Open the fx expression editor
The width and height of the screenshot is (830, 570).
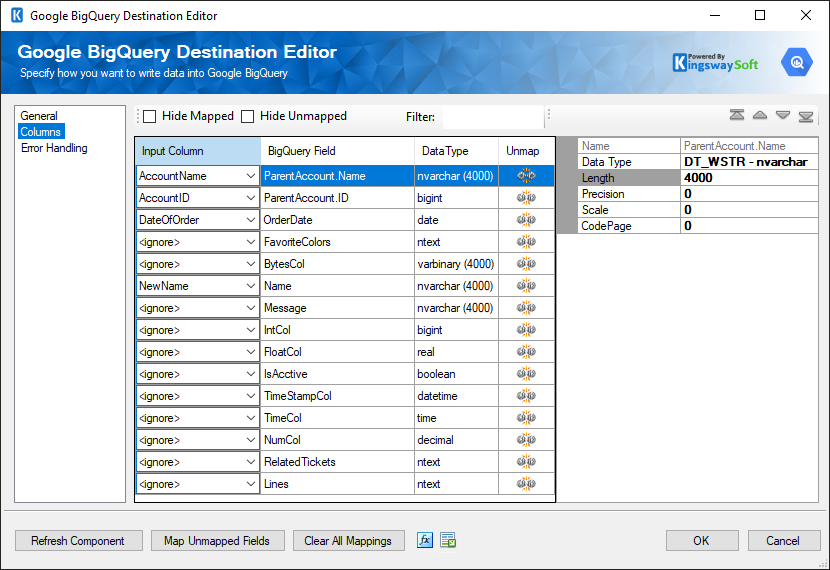click(425, 540)
